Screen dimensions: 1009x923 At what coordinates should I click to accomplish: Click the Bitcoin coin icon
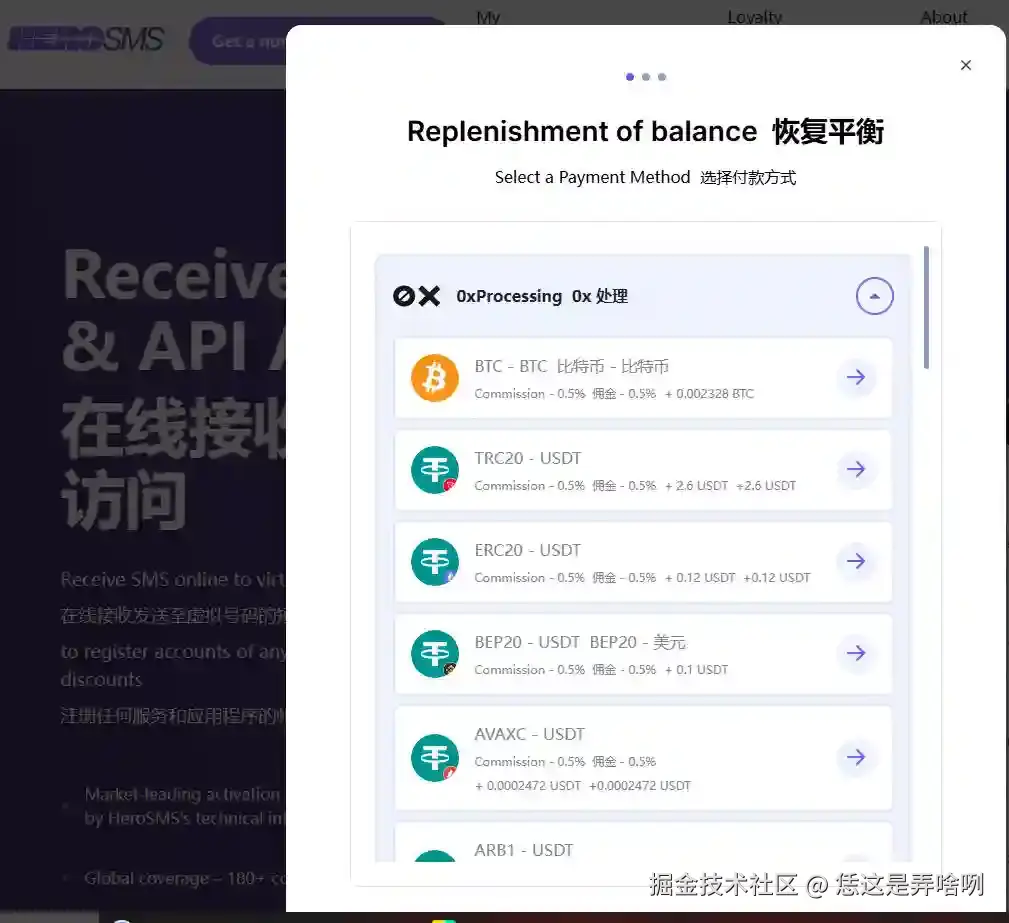[x=435, y=378]
